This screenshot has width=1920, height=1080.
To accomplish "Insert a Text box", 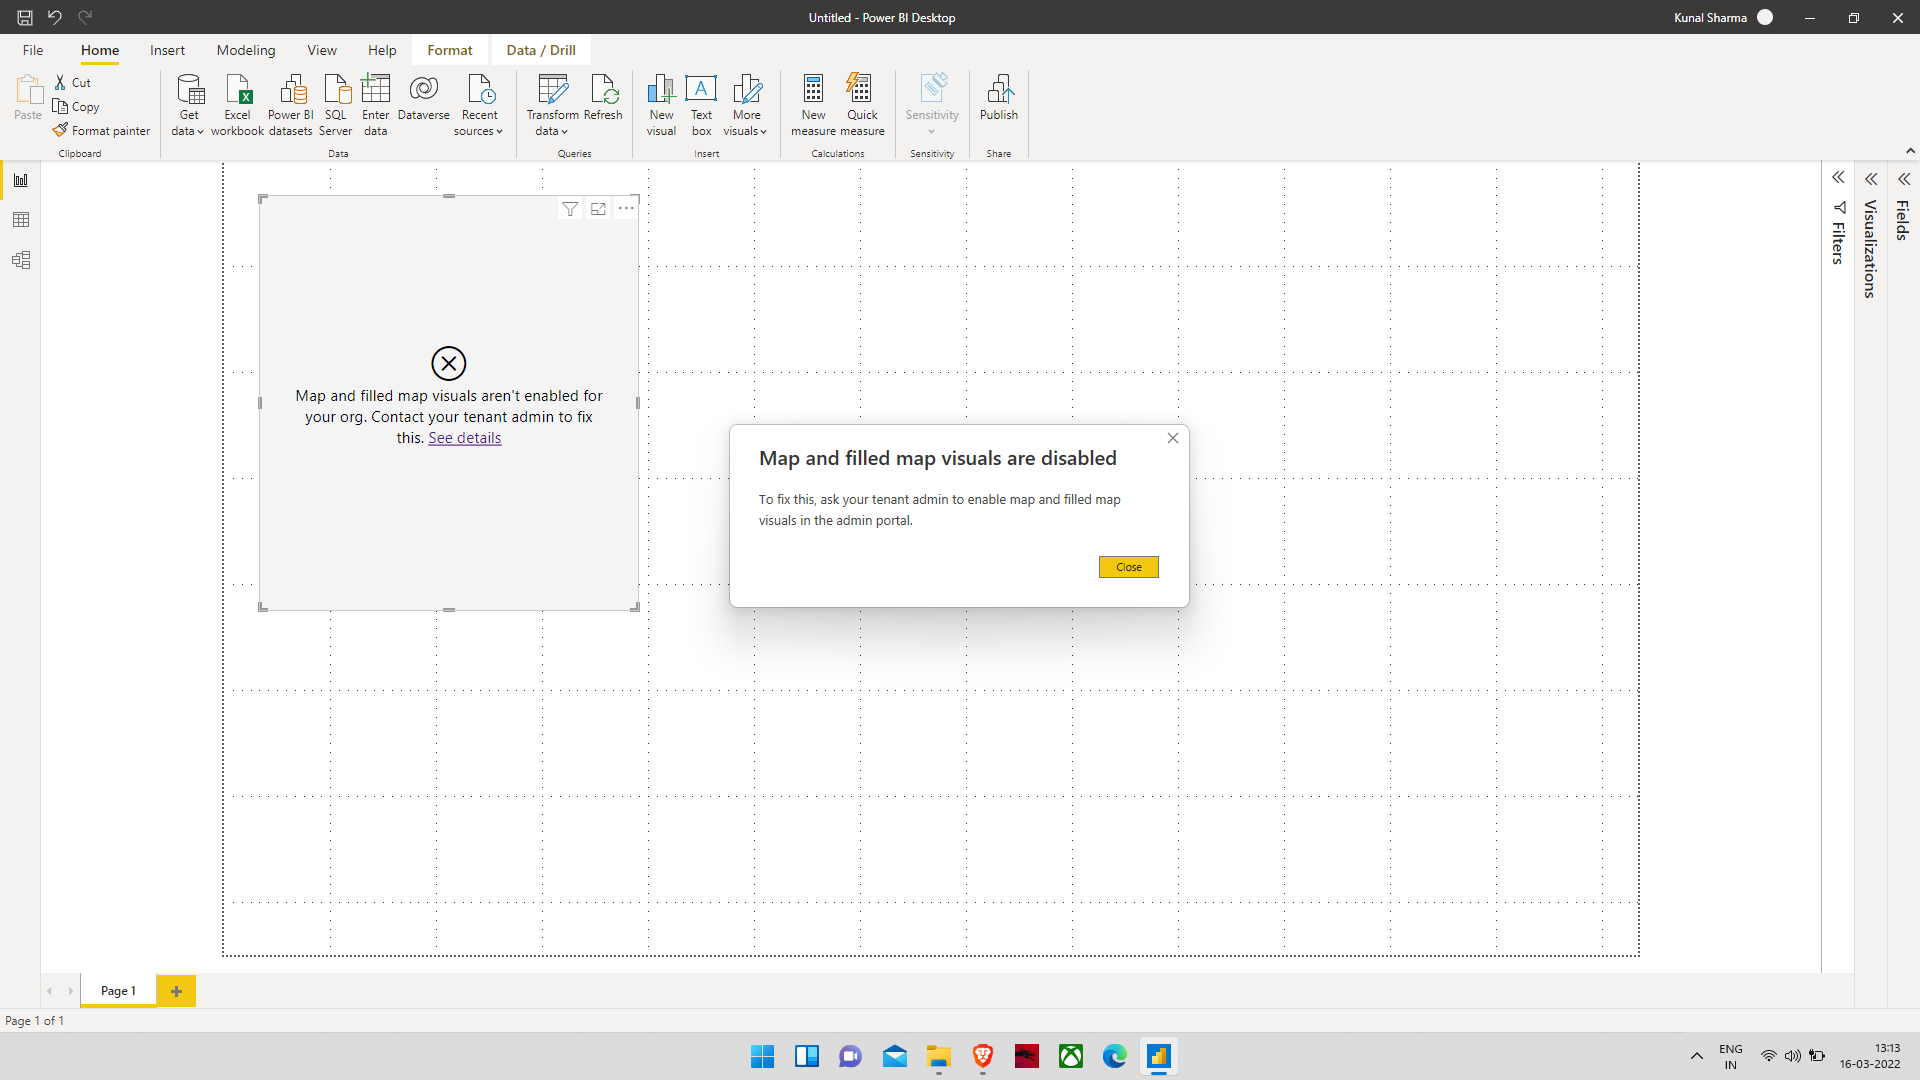I will [x=701, y=104].
